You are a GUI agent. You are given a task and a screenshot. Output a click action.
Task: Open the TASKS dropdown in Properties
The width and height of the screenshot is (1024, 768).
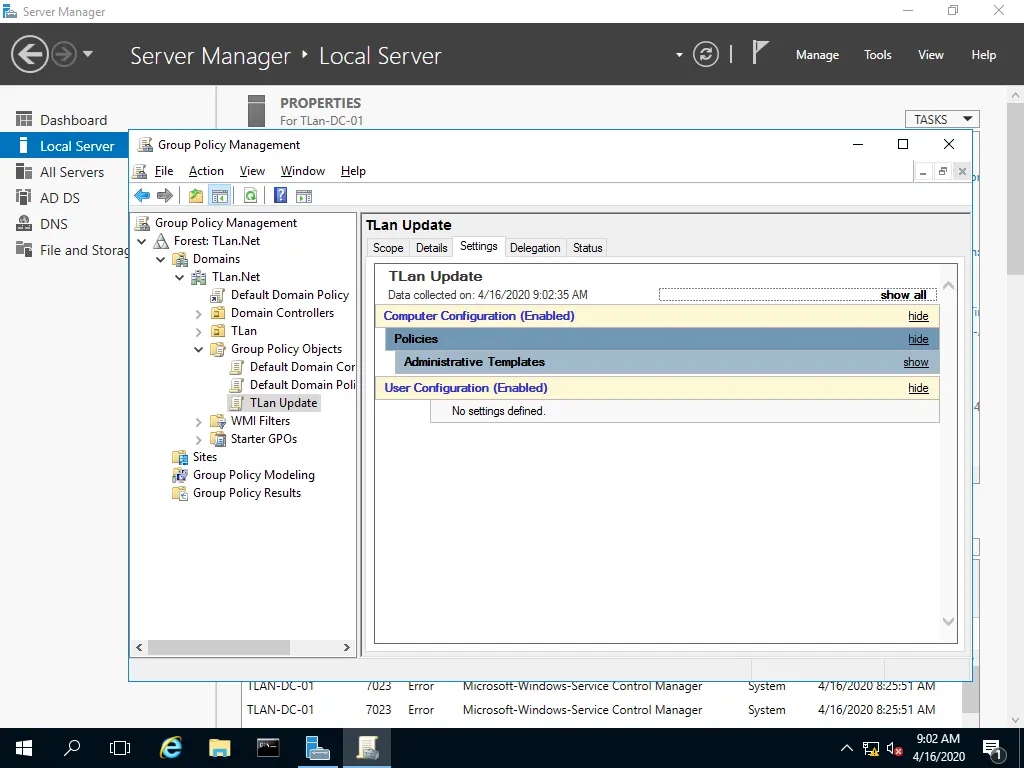point(942,120)
